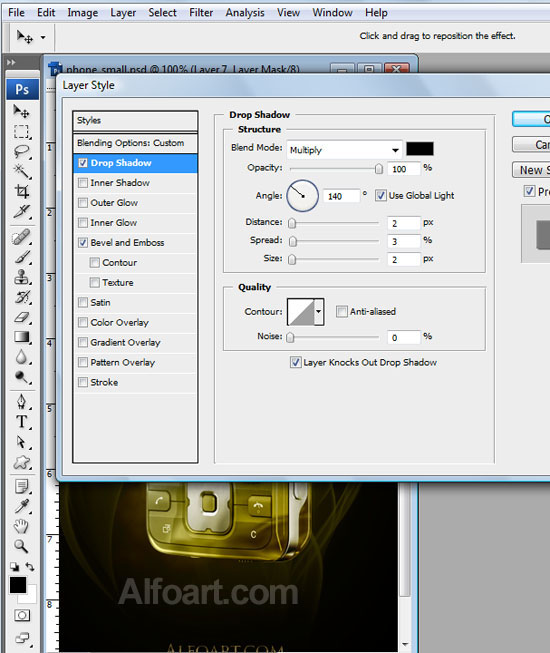Select the Magic Wand tool
Viewport: 550px width, 653px height.
(22, 171)
